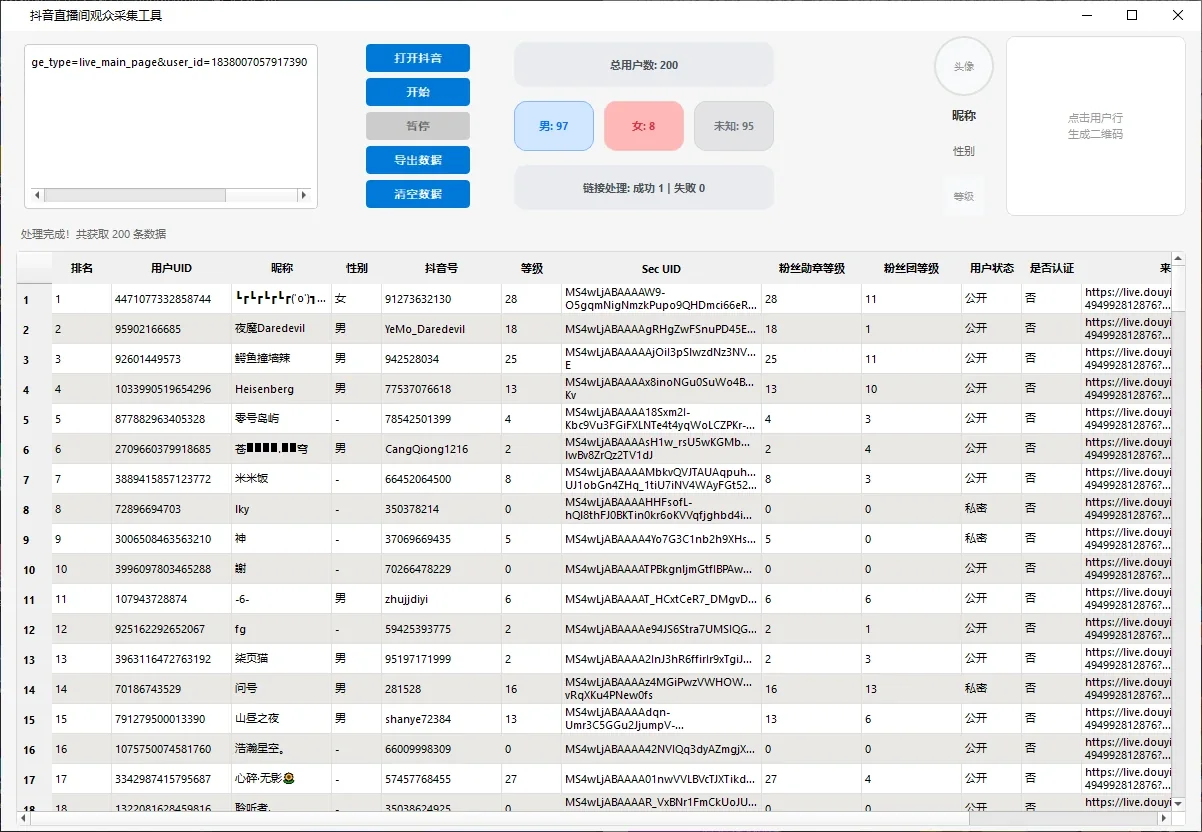Click the 用户状态 column header
Screen dimensions: 1202x832
[991, 268]
